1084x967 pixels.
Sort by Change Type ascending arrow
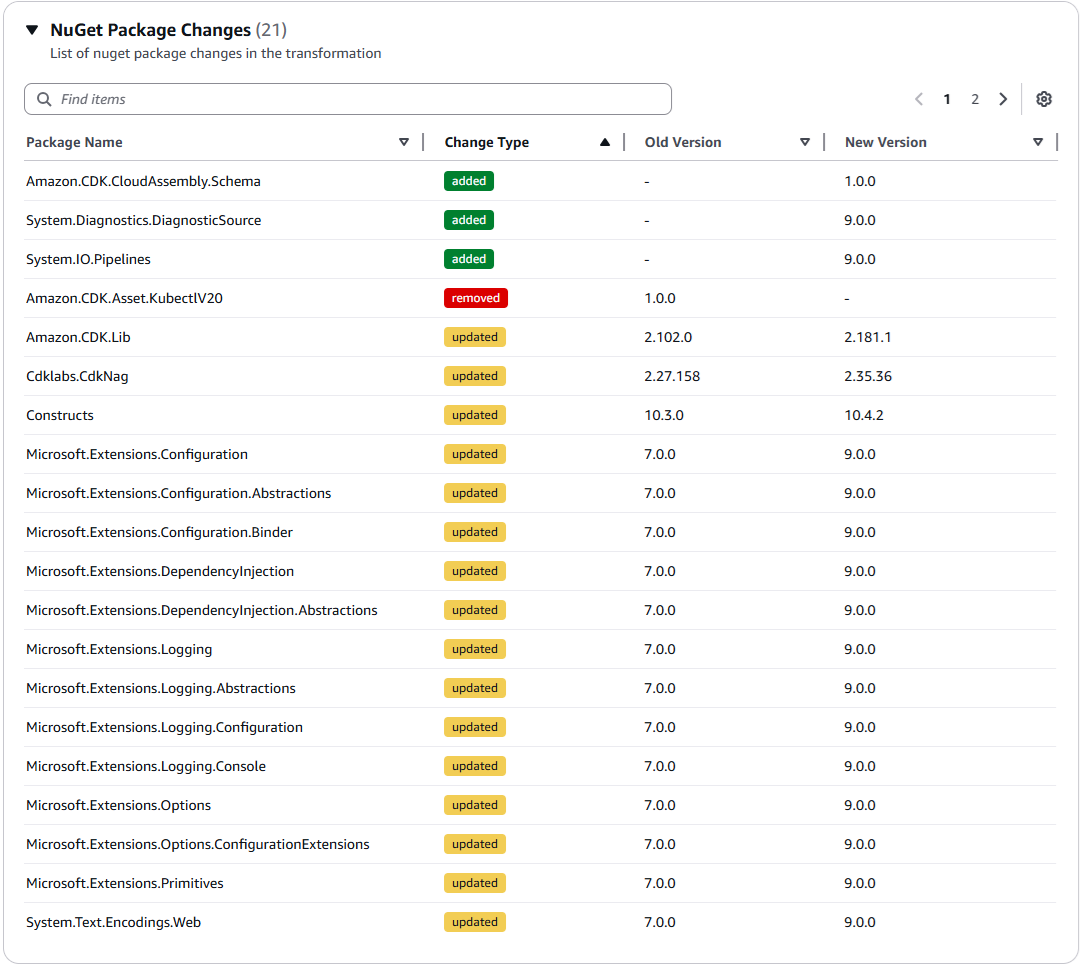click(x=605, y=142)
